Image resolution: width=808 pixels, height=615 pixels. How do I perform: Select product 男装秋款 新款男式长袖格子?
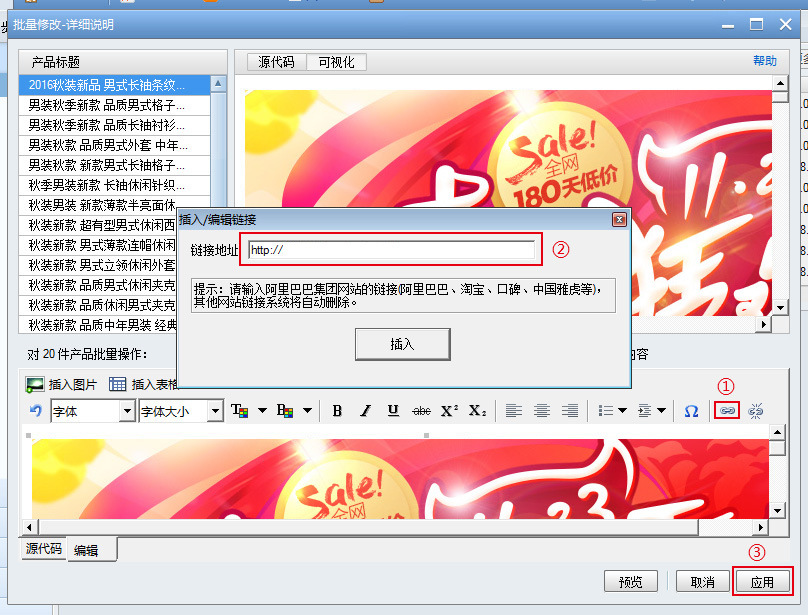[114, 165]
